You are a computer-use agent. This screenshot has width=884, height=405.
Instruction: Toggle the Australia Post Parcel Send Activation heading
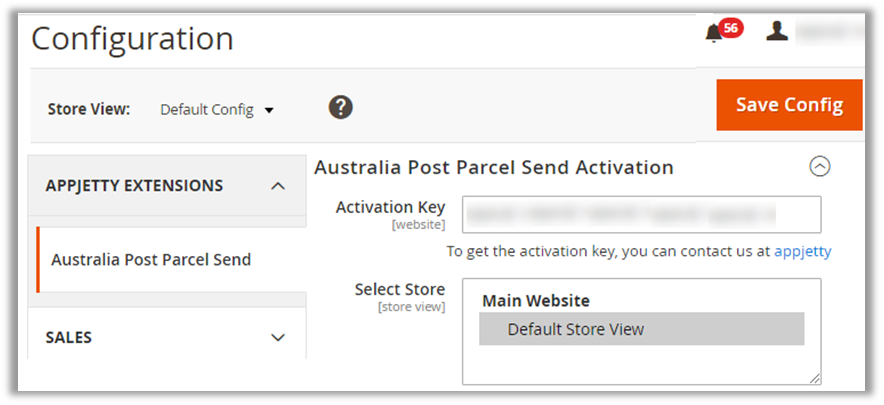point(494,167)
